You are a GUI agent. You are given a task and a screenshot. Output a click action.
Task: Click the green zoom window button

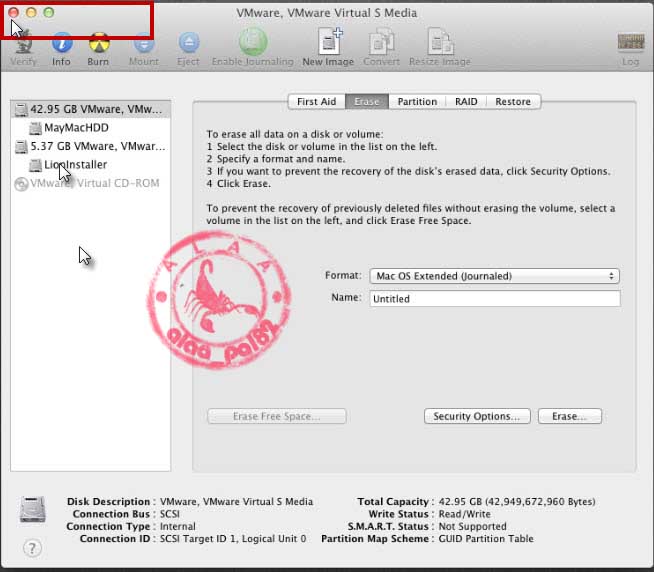coord(49,13)
